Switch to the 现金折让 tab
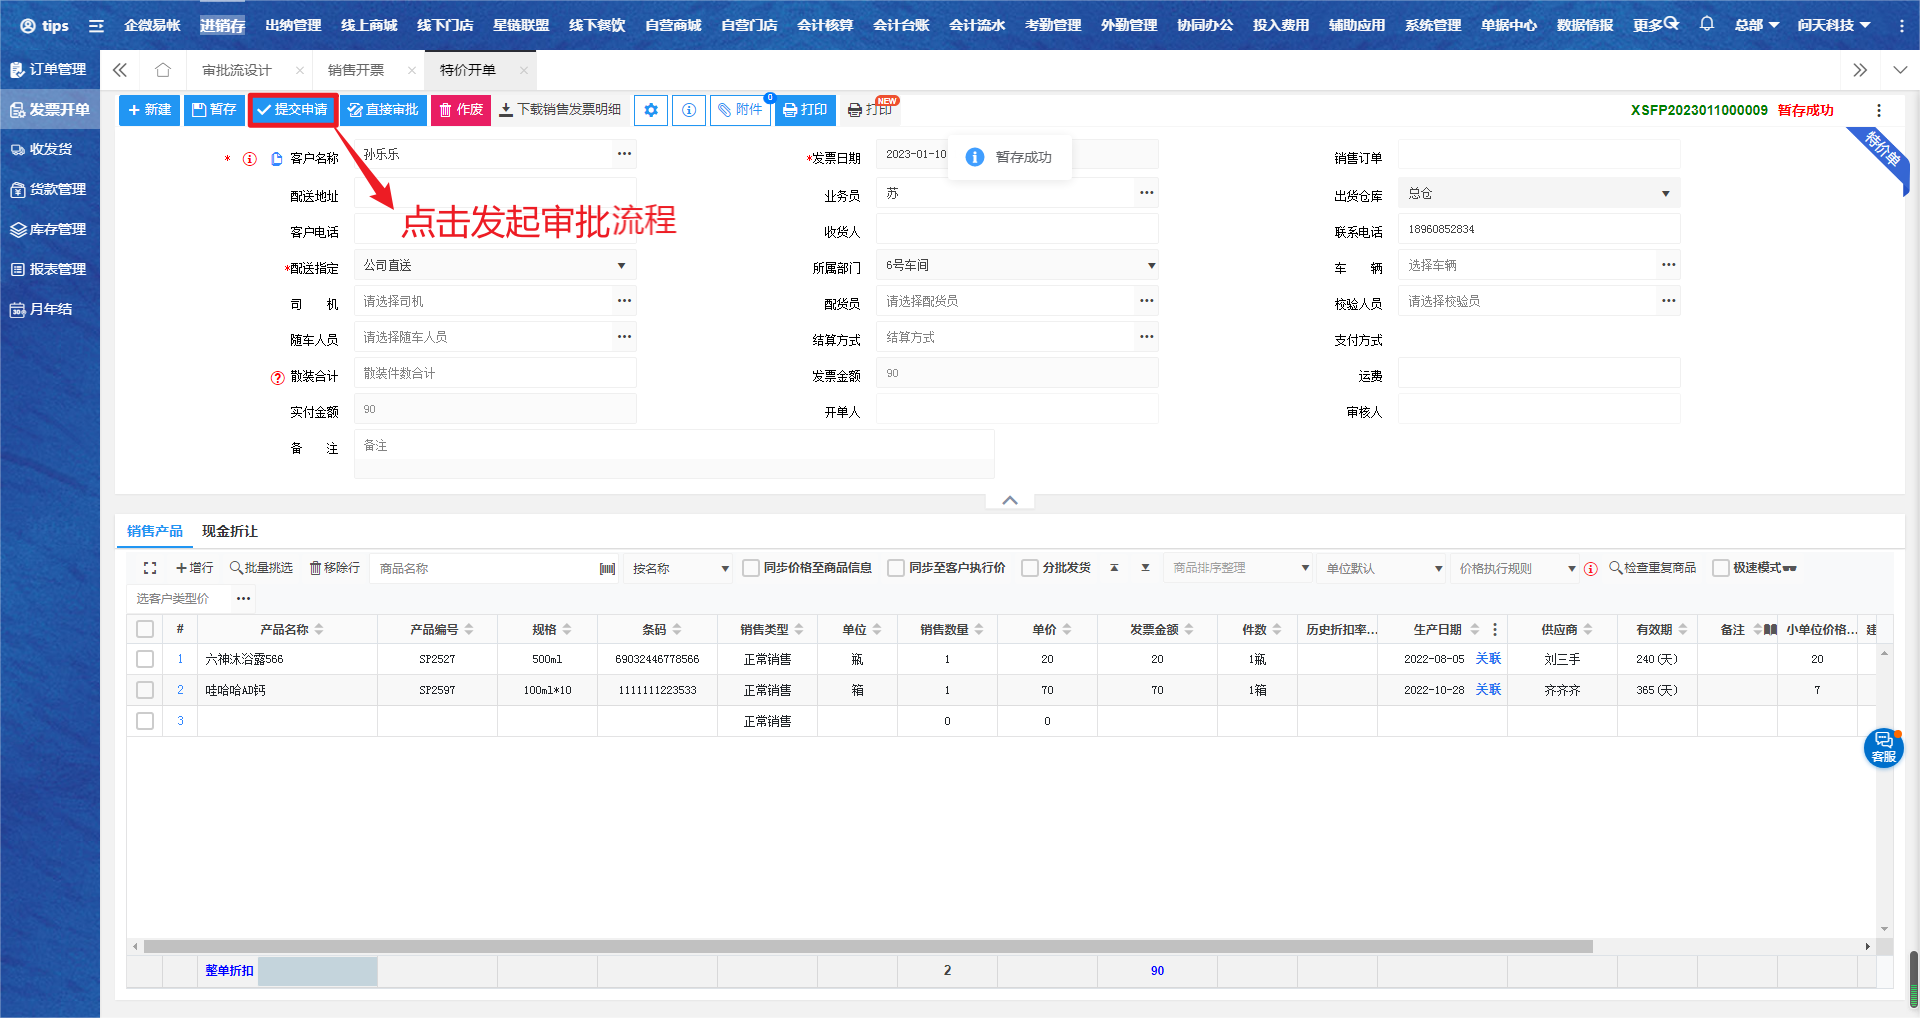This screenshot has height=1018, width=1920. pos(230,531)
